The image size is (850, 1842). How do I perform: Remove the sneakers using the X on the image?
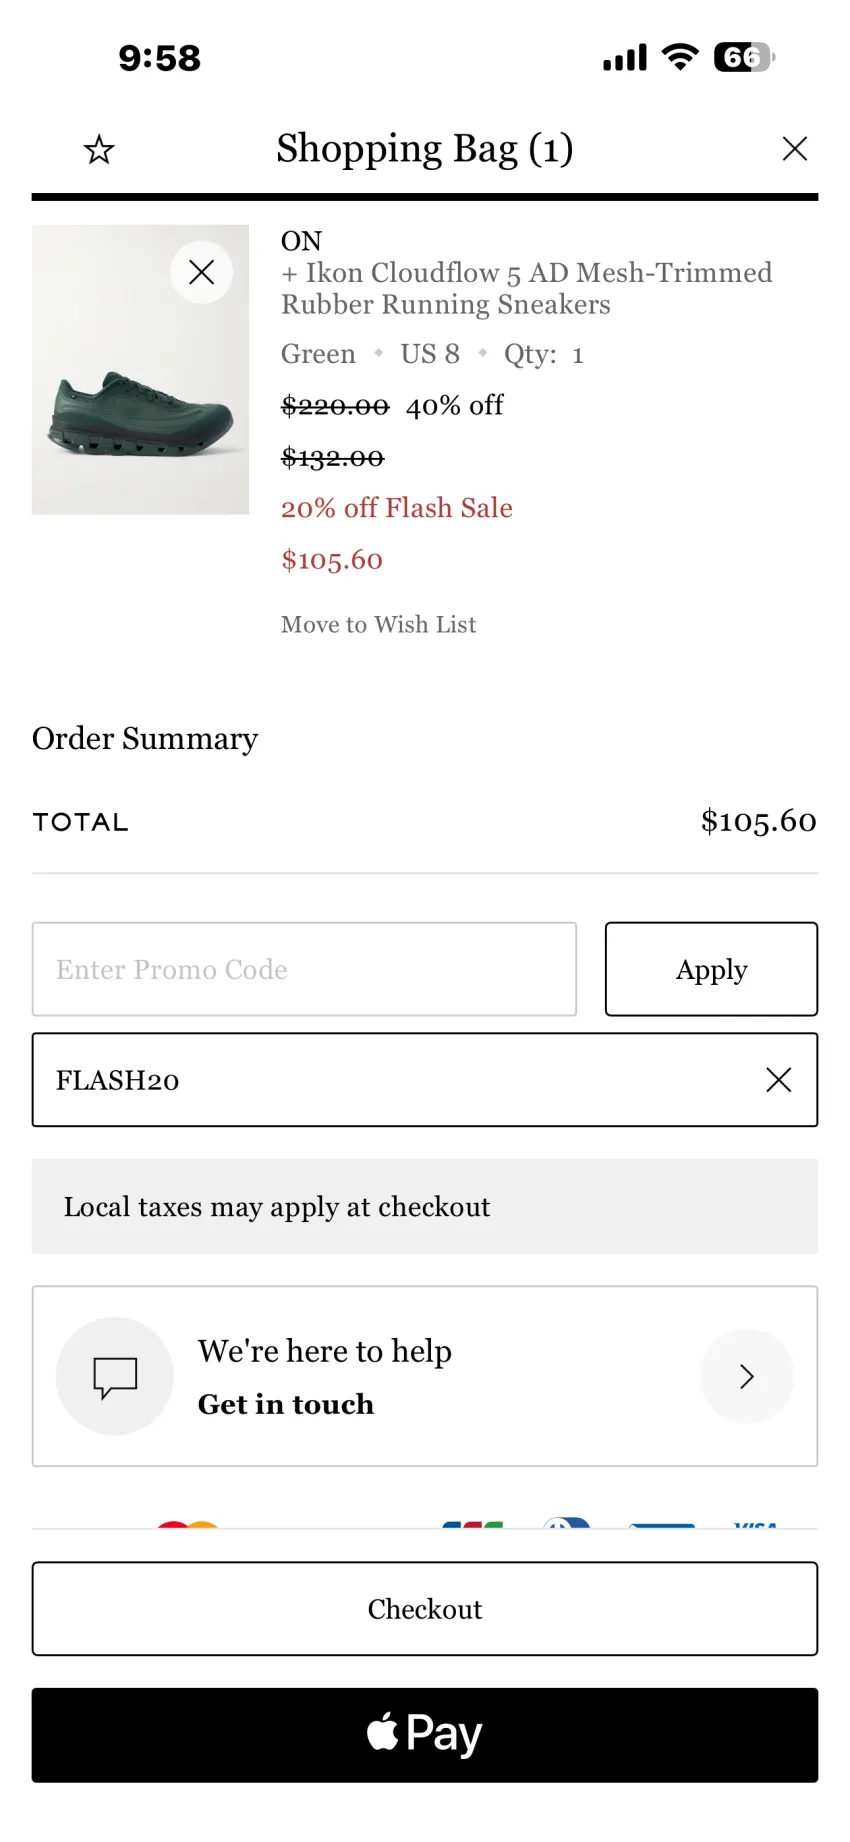pyautogui.click(x=202, y=272)
